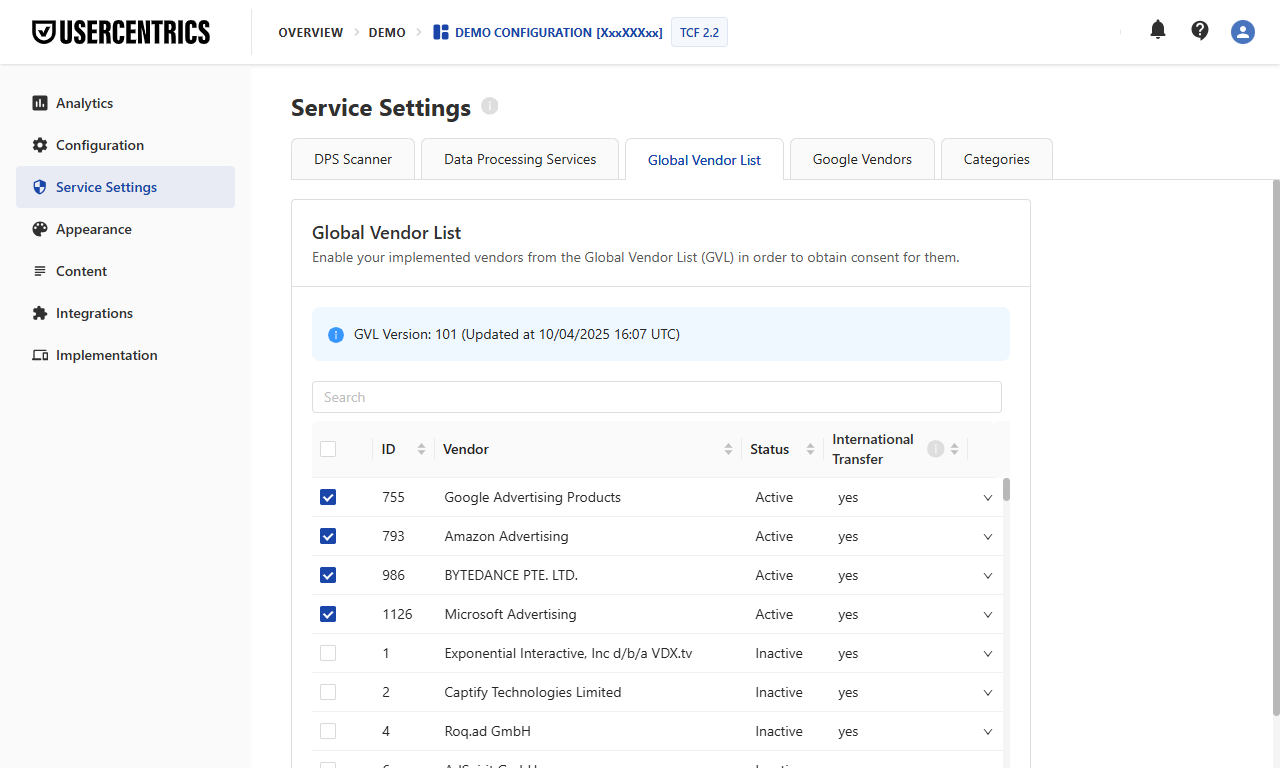Open DEMO CONFIGURATION breadcrumb link
Screen dimensions: 1280x768
[x=548, y=32]
